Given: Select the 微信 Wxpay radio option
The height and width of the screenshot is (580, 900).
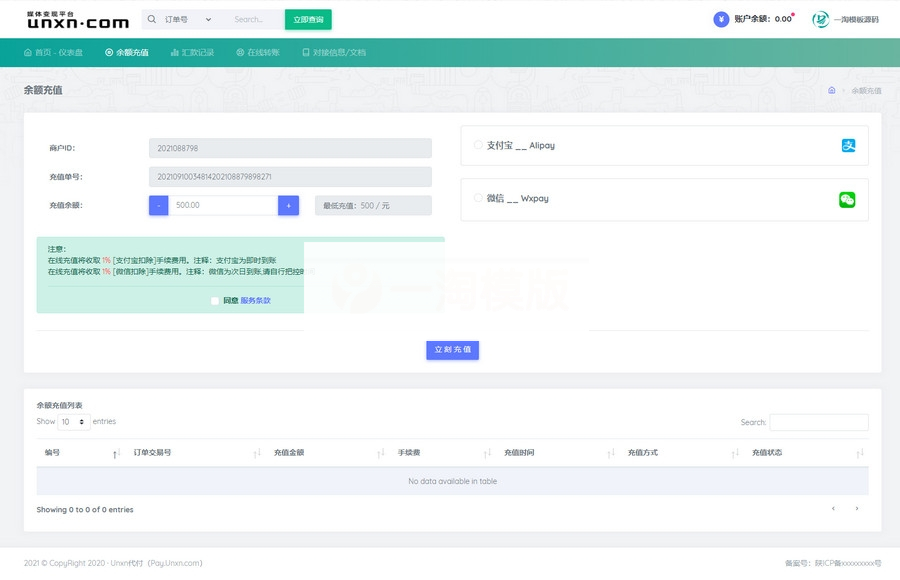Looking at the screenshot, I should click(478, 198).
